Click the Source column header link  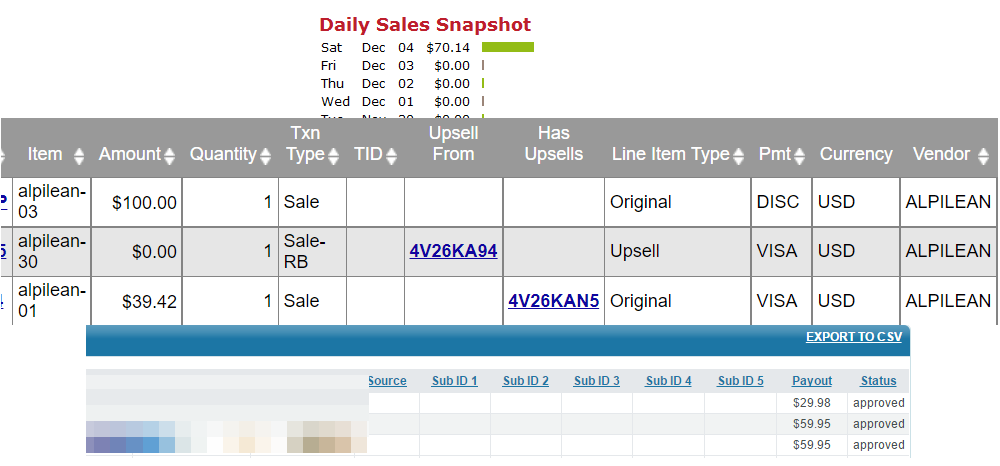click(x=387, y=381)
